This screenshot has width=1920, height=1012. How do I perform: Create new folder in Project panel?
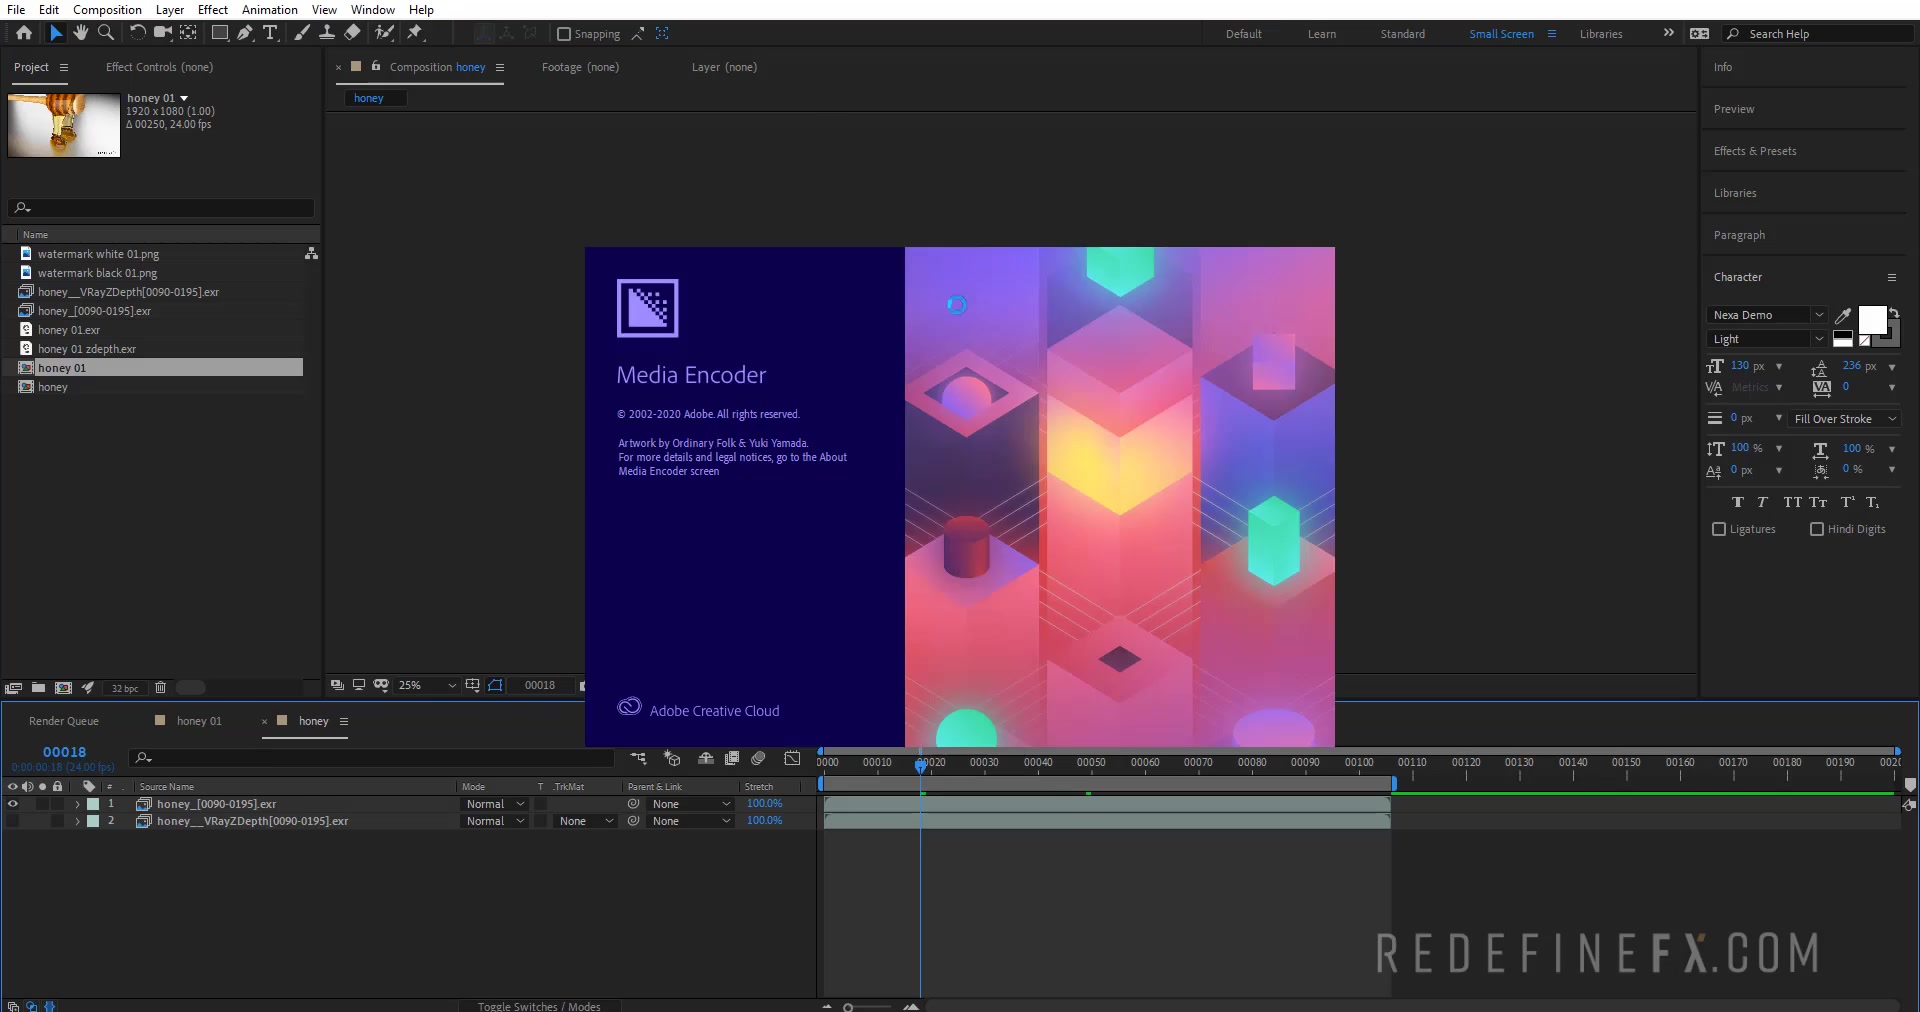coord(38,687)
